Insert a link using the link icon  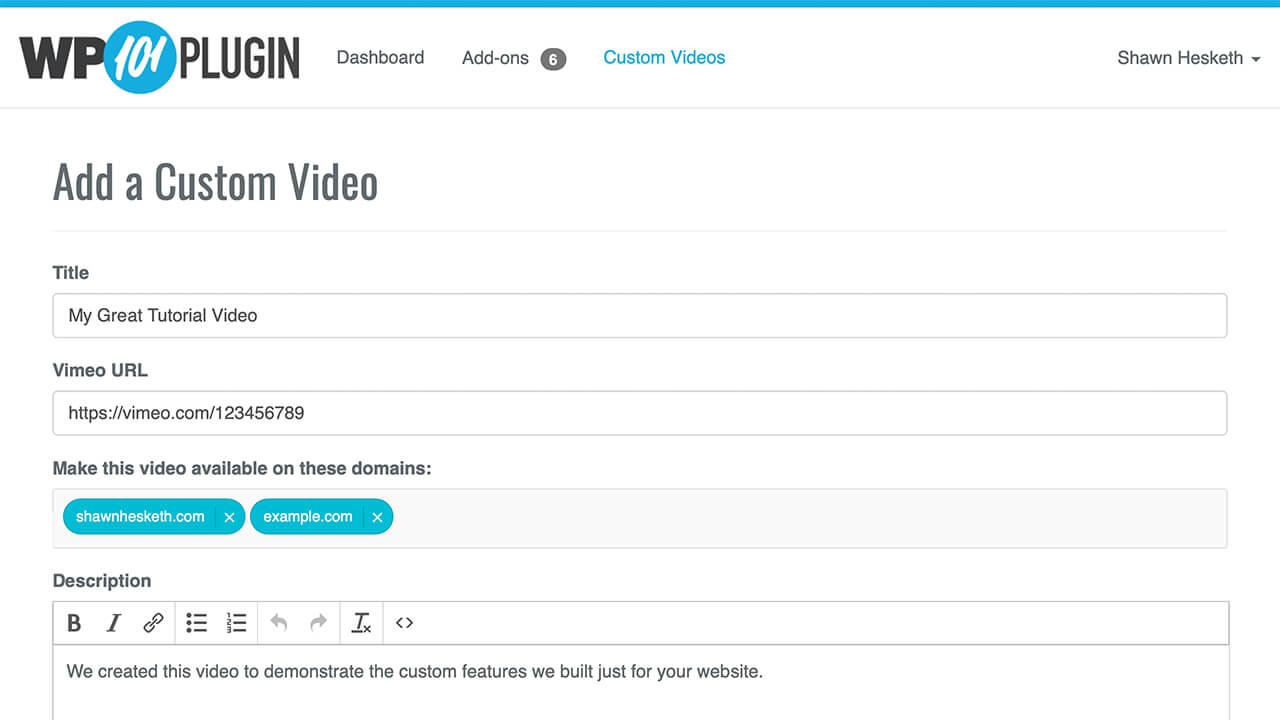click(x=153, y=623)
